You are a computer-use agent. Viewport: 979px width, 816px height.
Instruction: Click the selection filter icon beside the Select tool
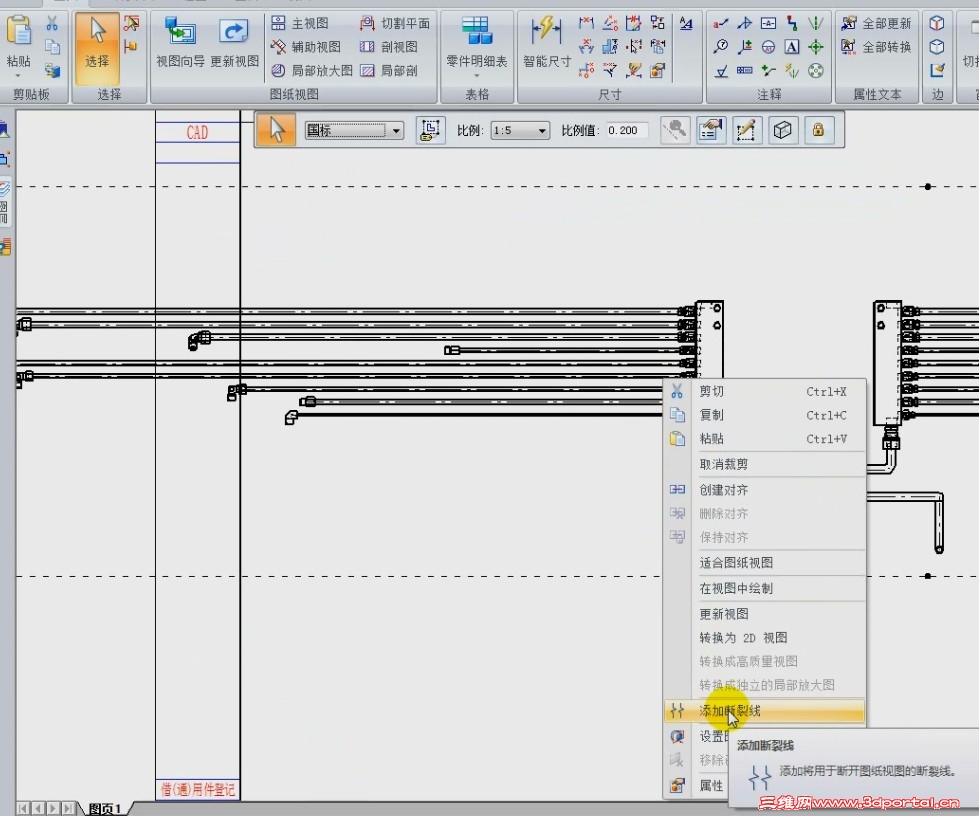[131, 24]
